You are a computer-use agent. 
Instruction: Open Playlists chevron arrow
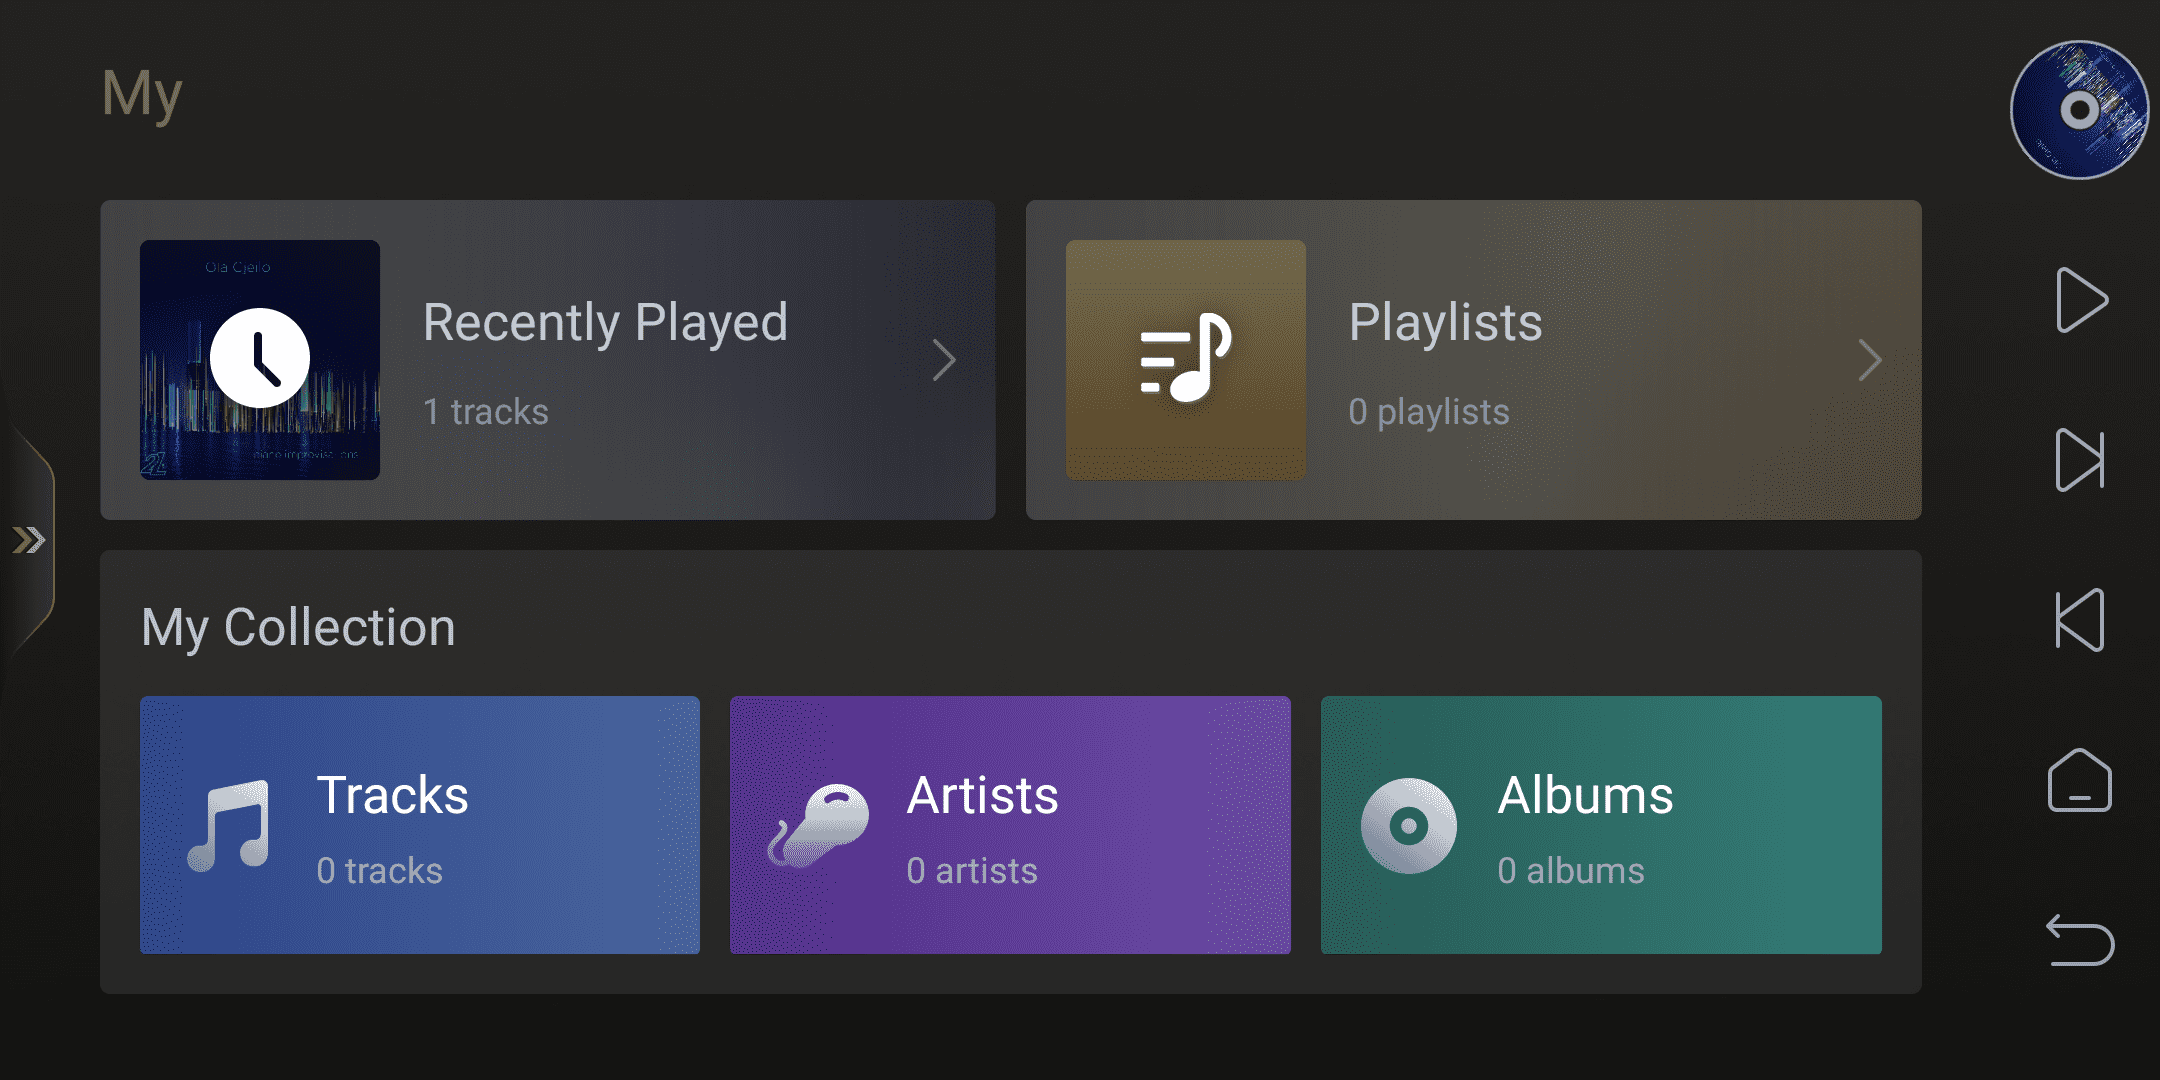pos(1870,360)
